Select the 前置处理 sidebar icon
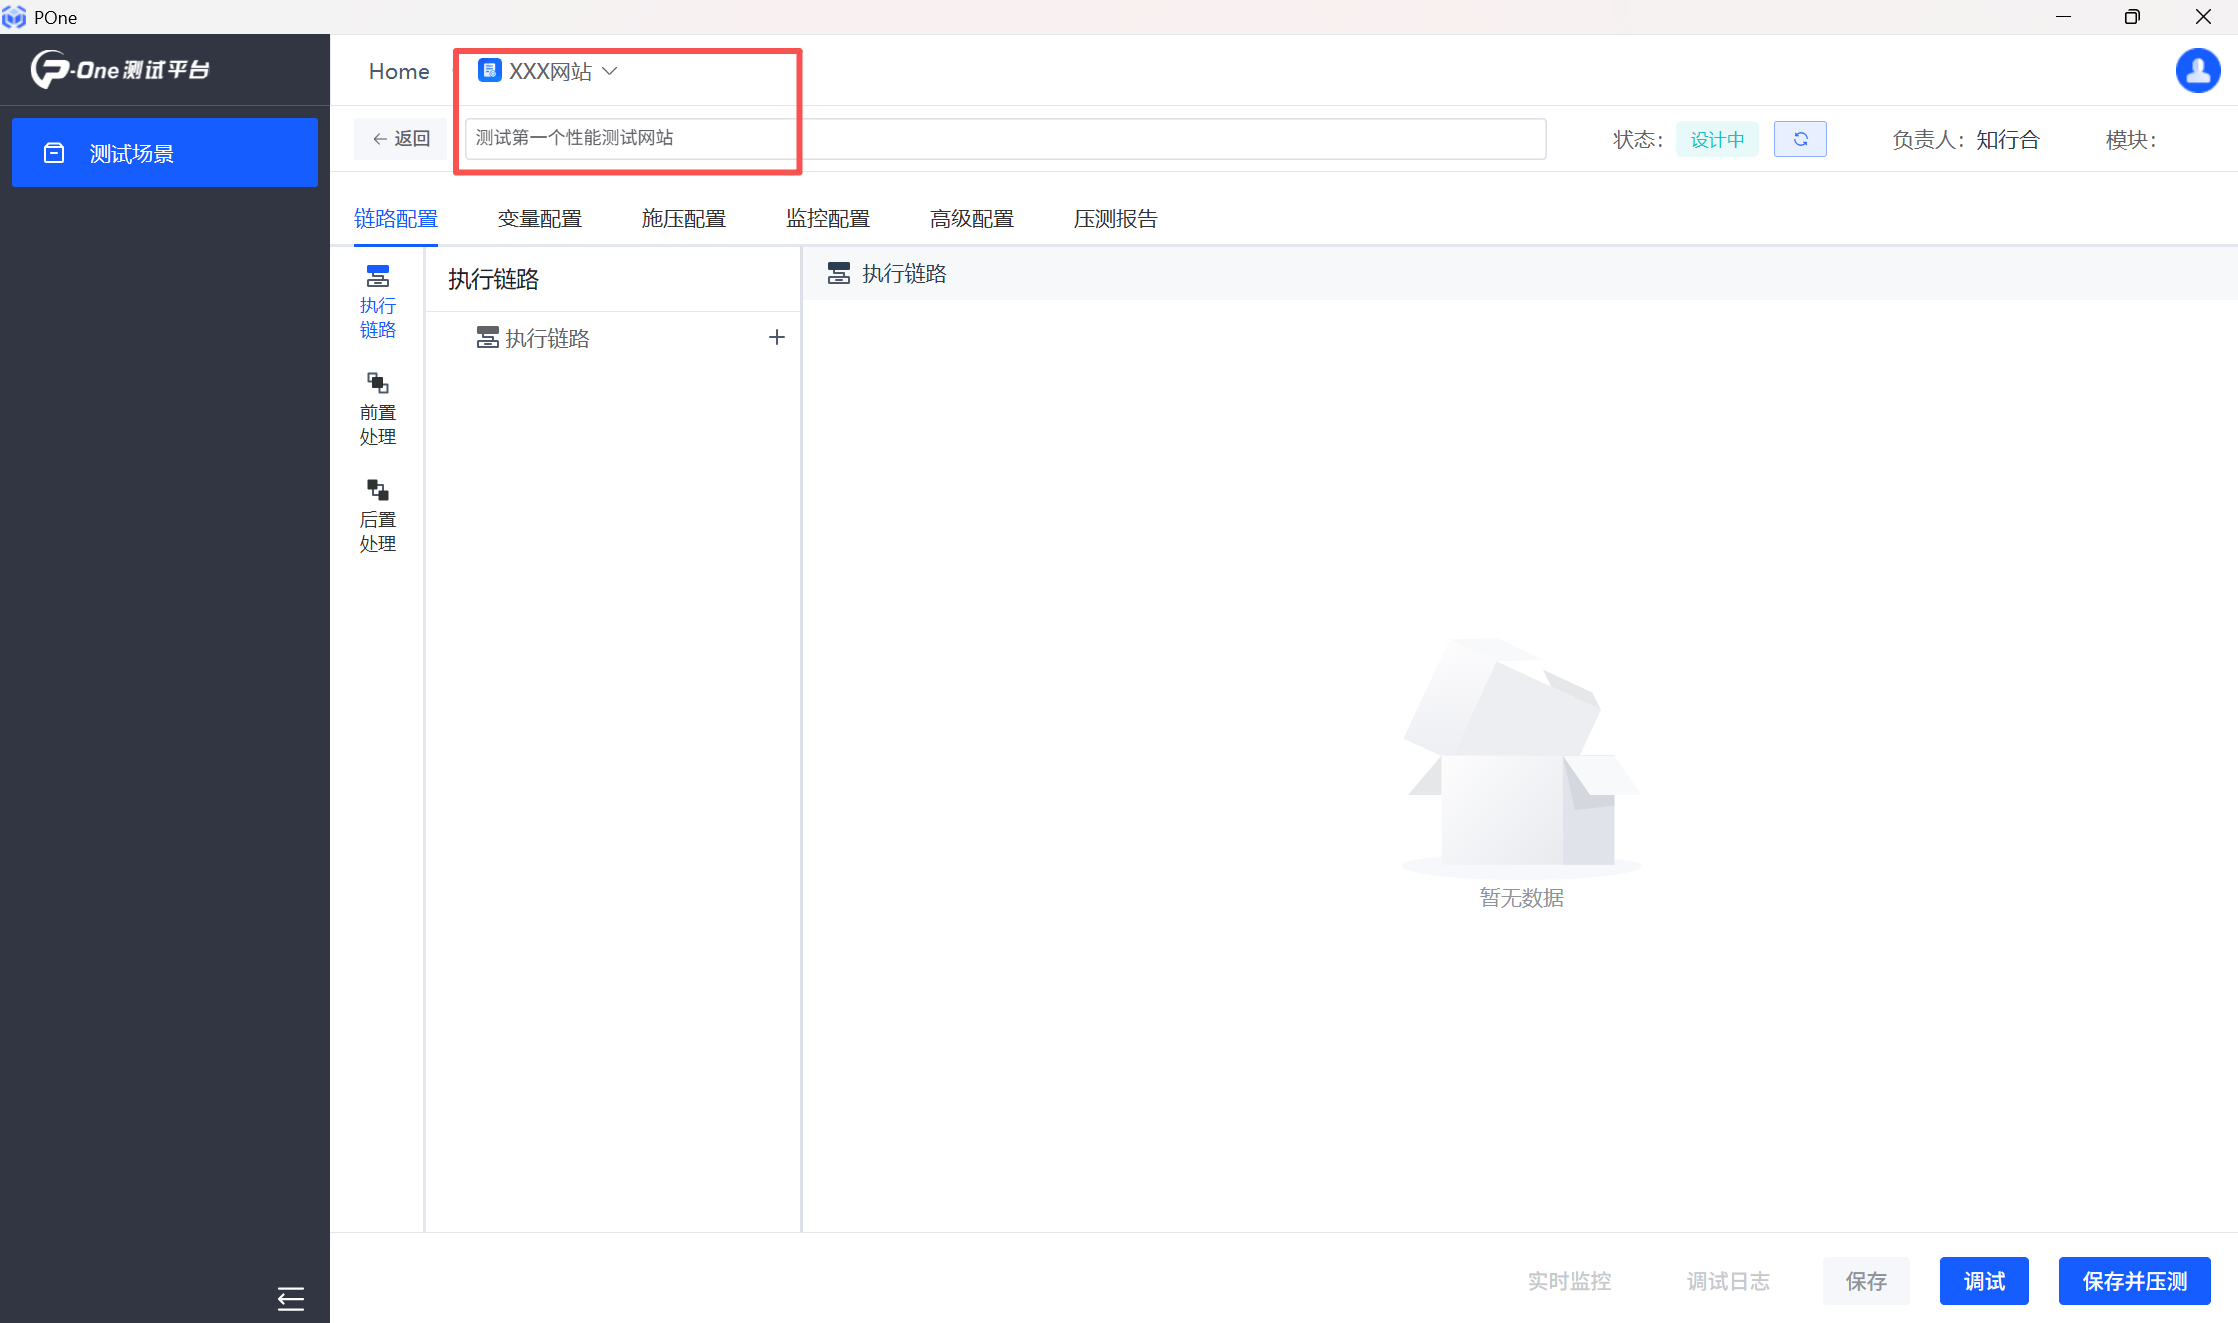2238x1323 pixels. [x=377, y=409]
